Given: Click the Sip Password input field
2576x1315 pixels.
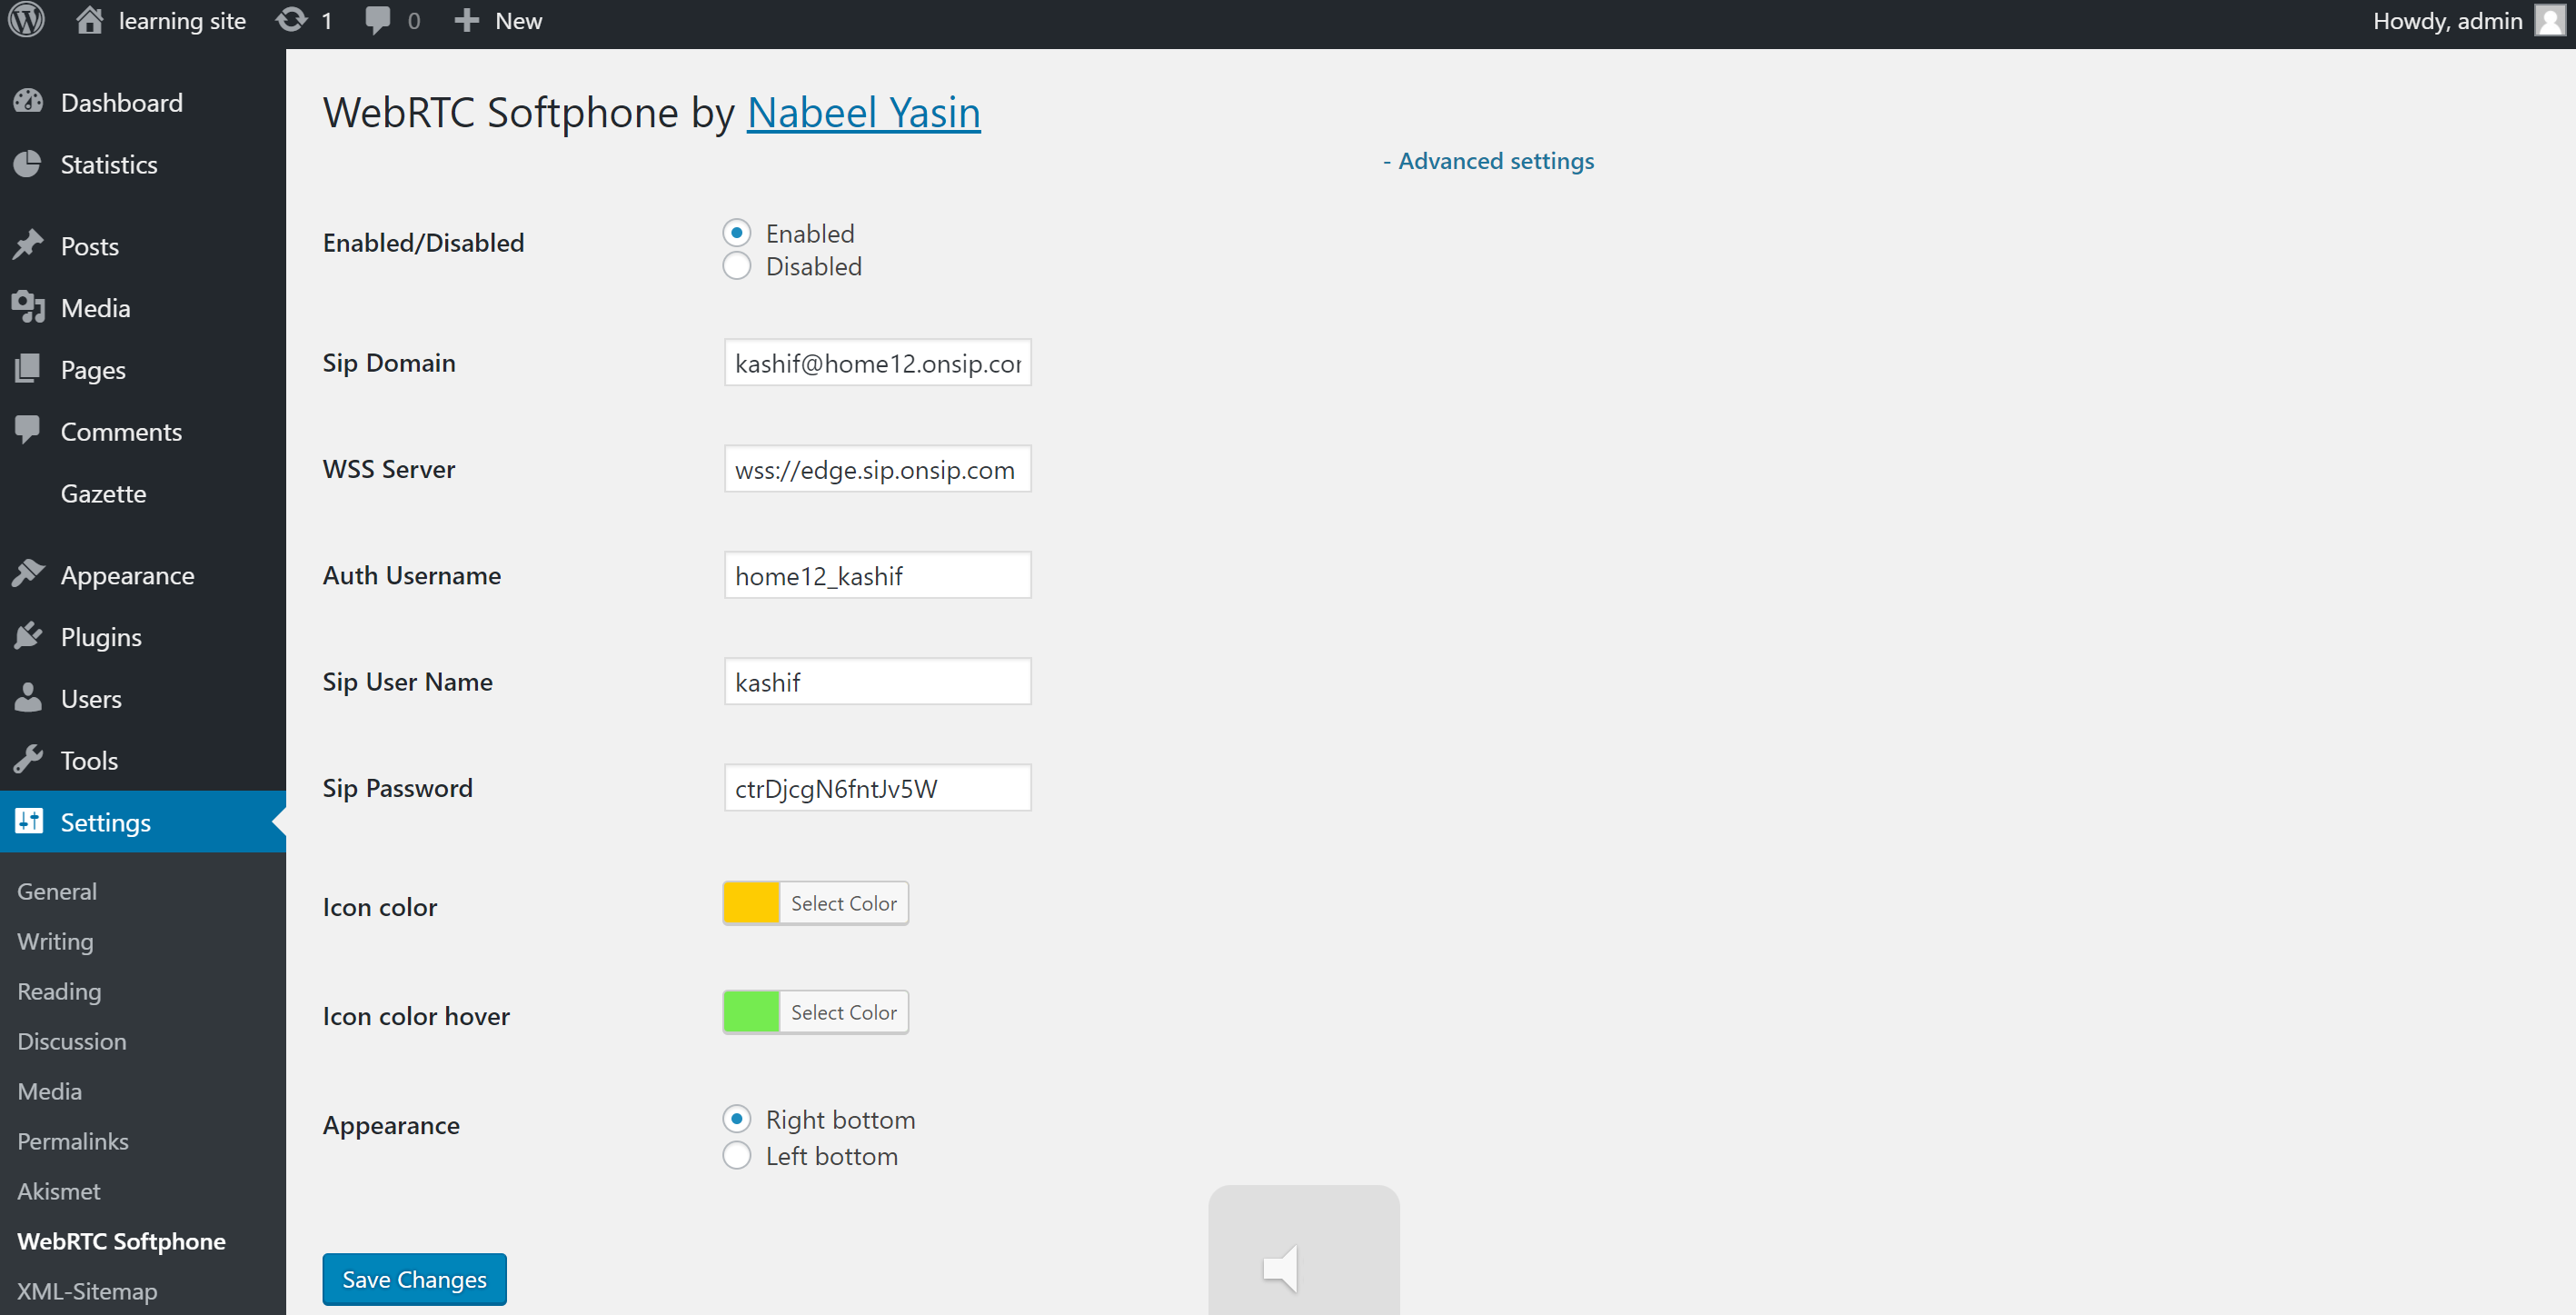Looking at the screenshot, I should click(x=875, y=788).
